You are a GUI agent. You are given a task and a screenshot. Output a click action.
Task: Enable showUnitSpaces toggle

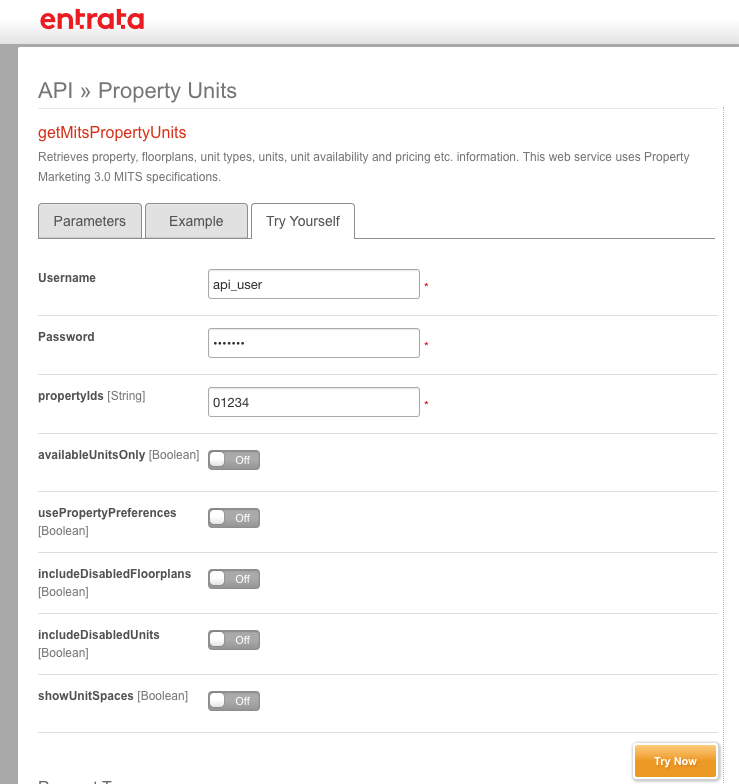234,701
